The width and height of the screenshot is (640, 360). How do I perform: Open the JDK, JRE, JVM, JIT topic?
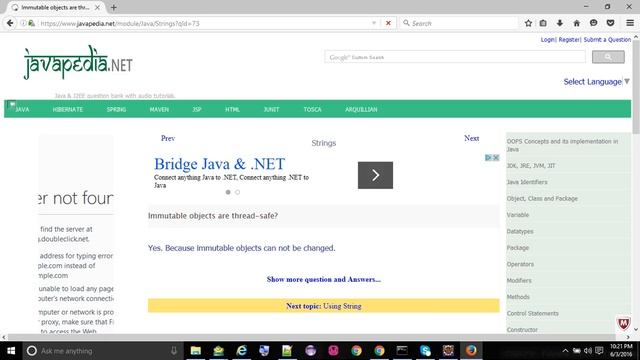pos(531,166)
